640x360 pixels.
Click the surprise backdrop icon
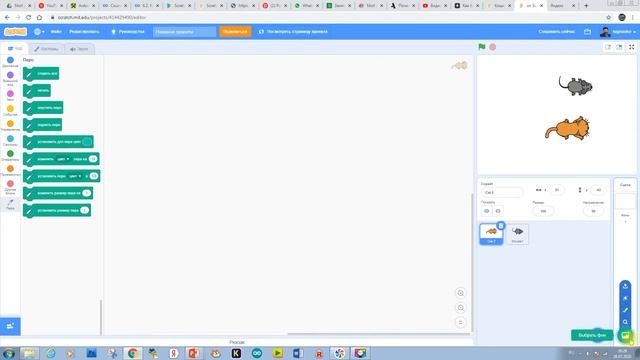[x=625, y=298]
